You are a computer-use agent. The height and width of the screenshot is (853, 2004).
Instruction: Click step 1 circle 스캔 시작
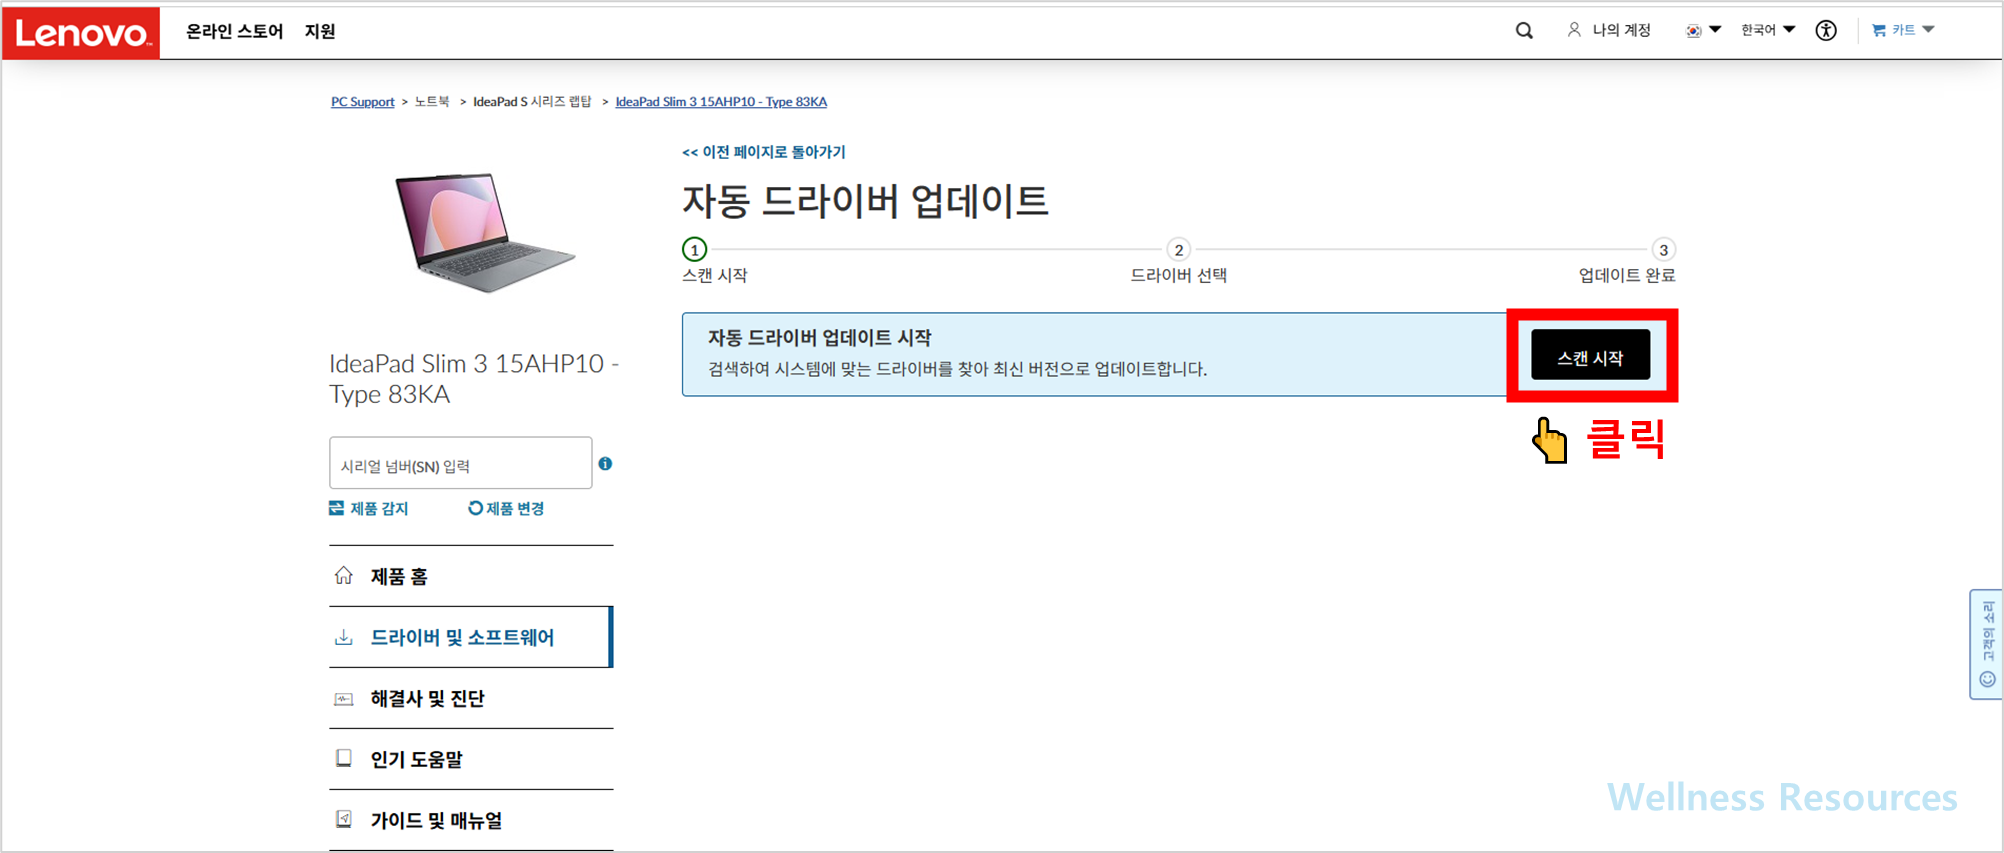click(x=694, y=249)
